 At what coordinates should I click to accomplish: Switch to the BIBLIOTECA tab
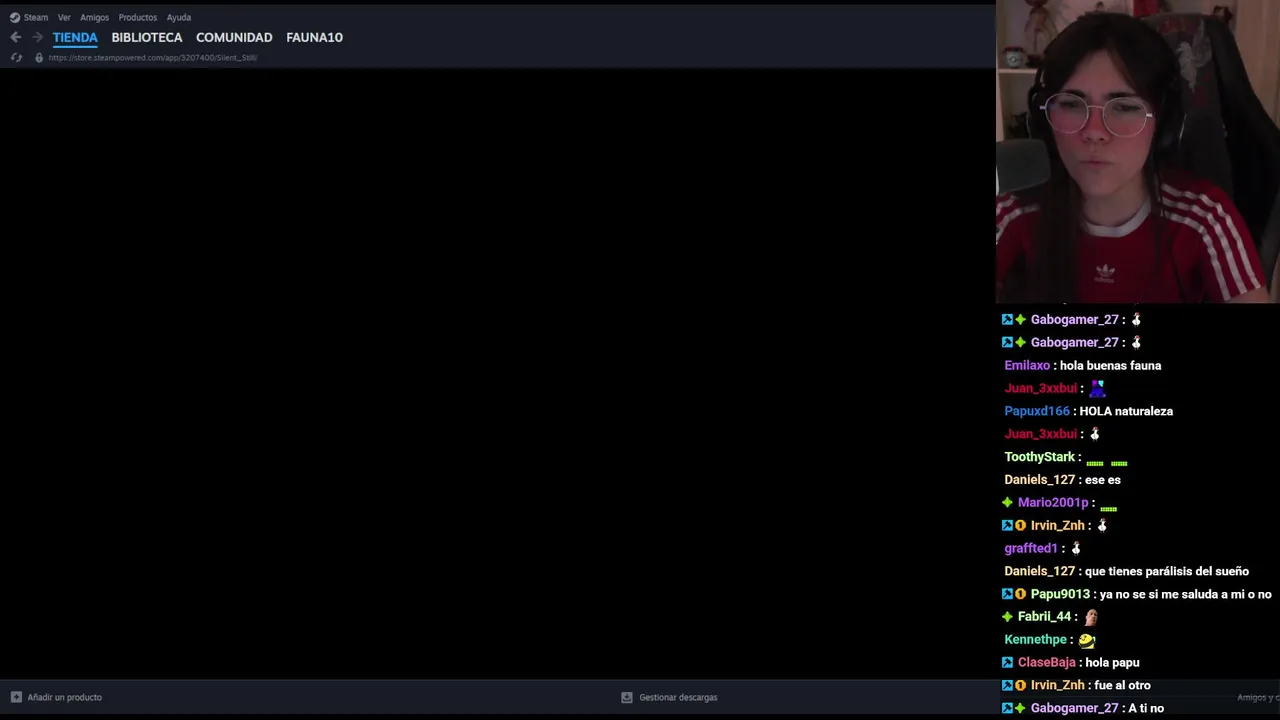pyautogui.click(x=147, y=37)
